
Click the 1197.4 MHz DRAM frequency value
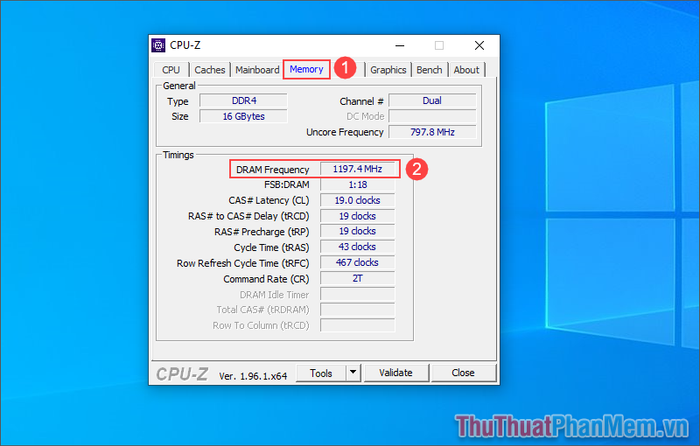358,169
